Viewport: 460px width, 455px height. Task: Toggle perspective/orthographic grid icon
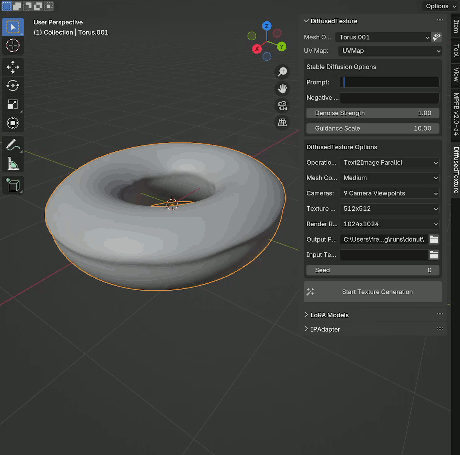282,122
